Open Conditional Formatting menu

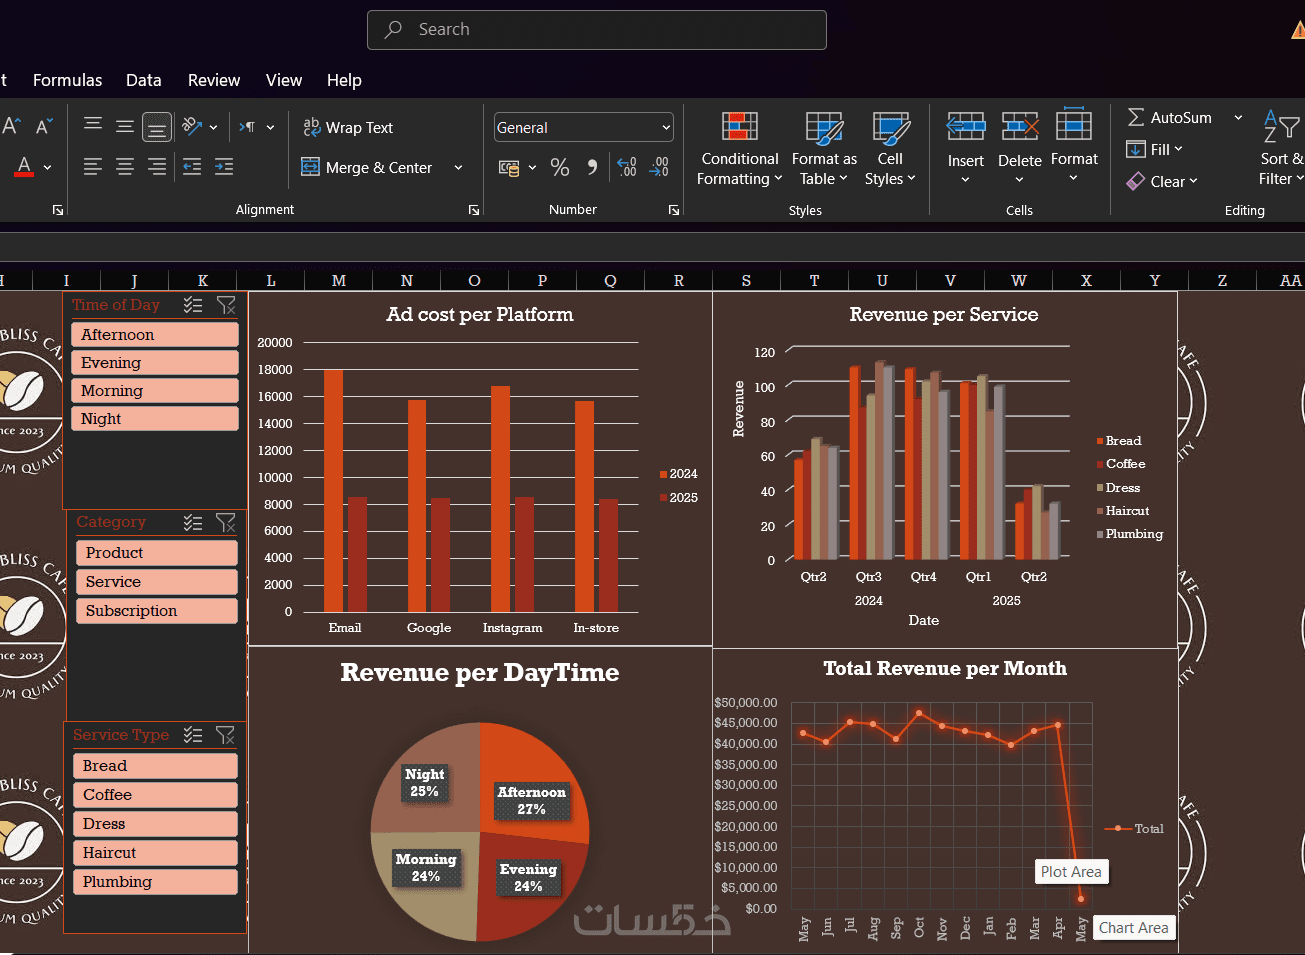pos(740,148)
